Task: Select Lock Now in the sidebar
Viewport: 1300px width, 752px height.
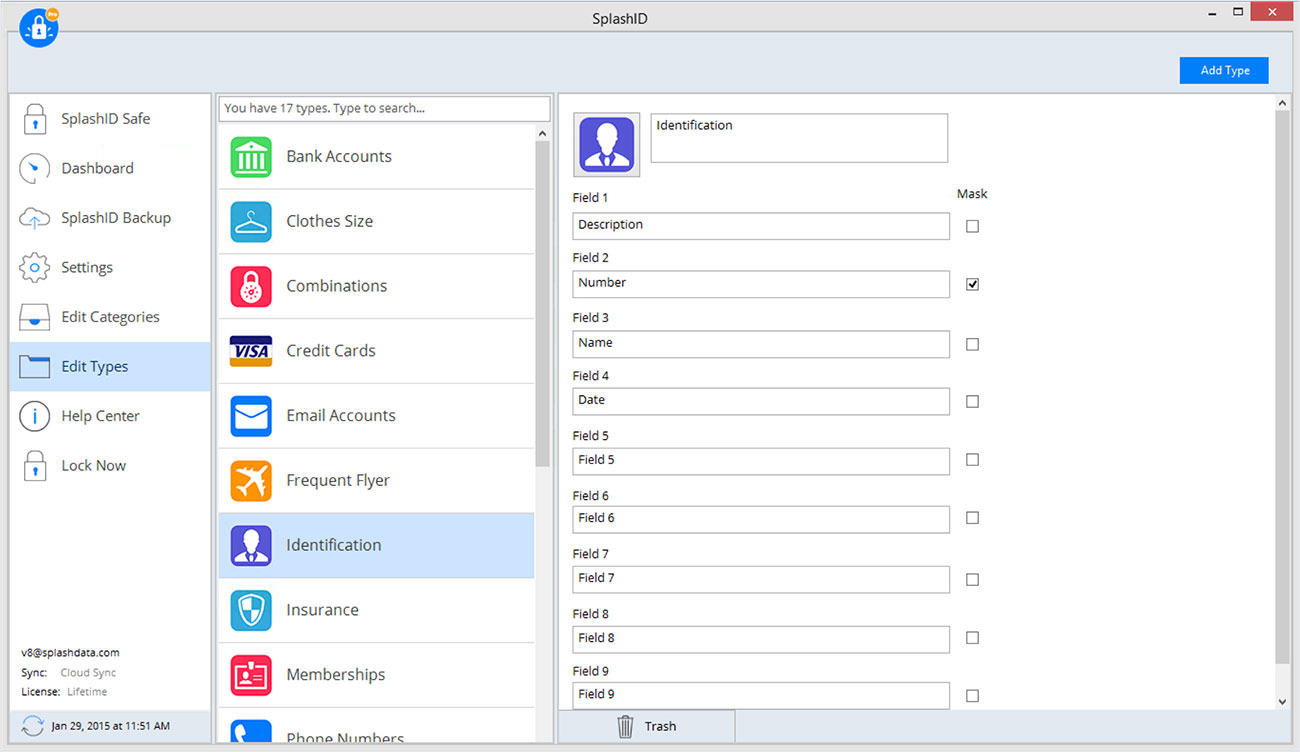Action: point(110,466)
